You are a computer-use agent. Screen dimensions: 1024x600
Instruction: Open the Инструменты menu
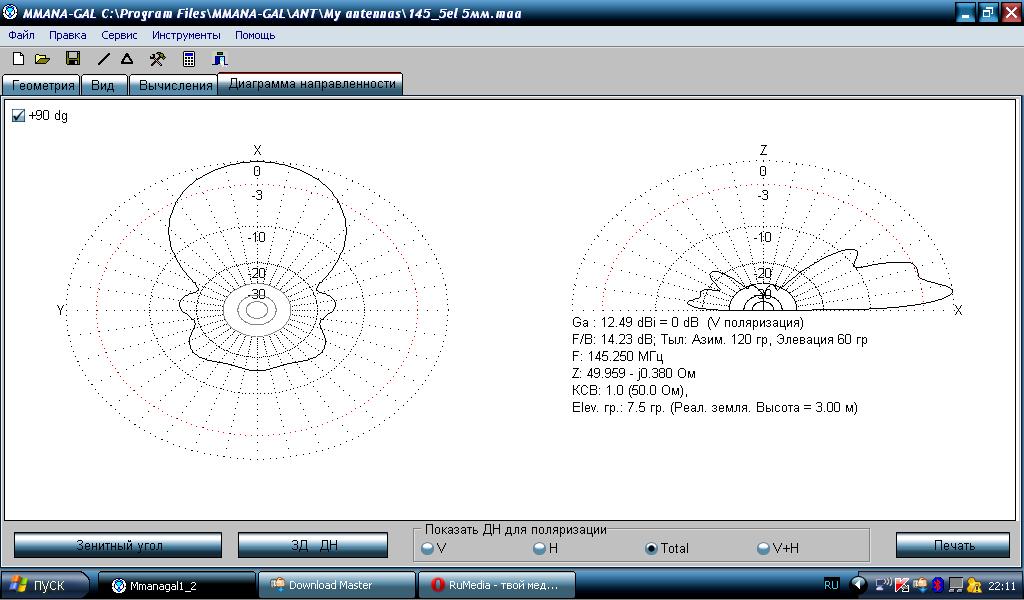186,35
